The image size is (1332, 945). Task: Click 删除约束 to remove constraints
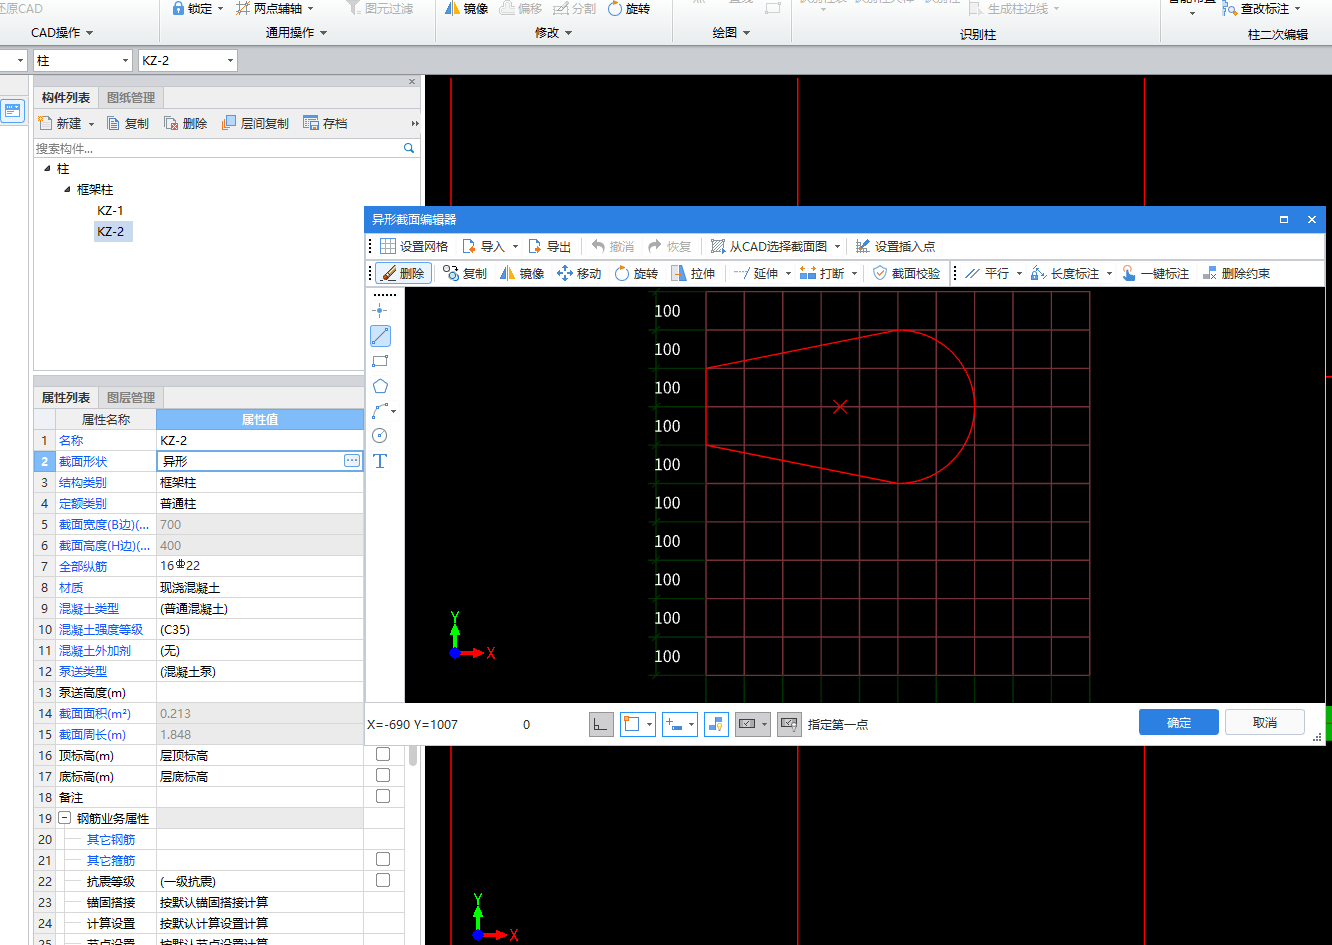tap(1236, 273)
